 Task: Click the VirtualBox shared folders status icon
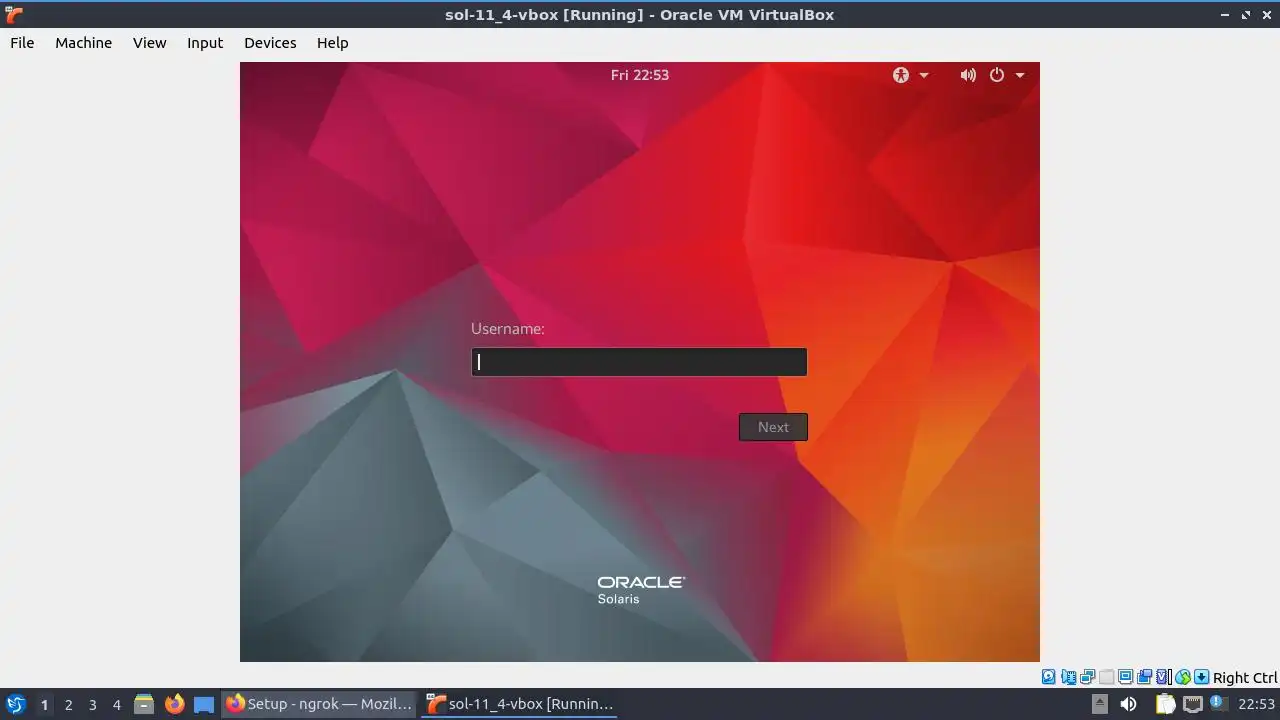click(1145, 677)
